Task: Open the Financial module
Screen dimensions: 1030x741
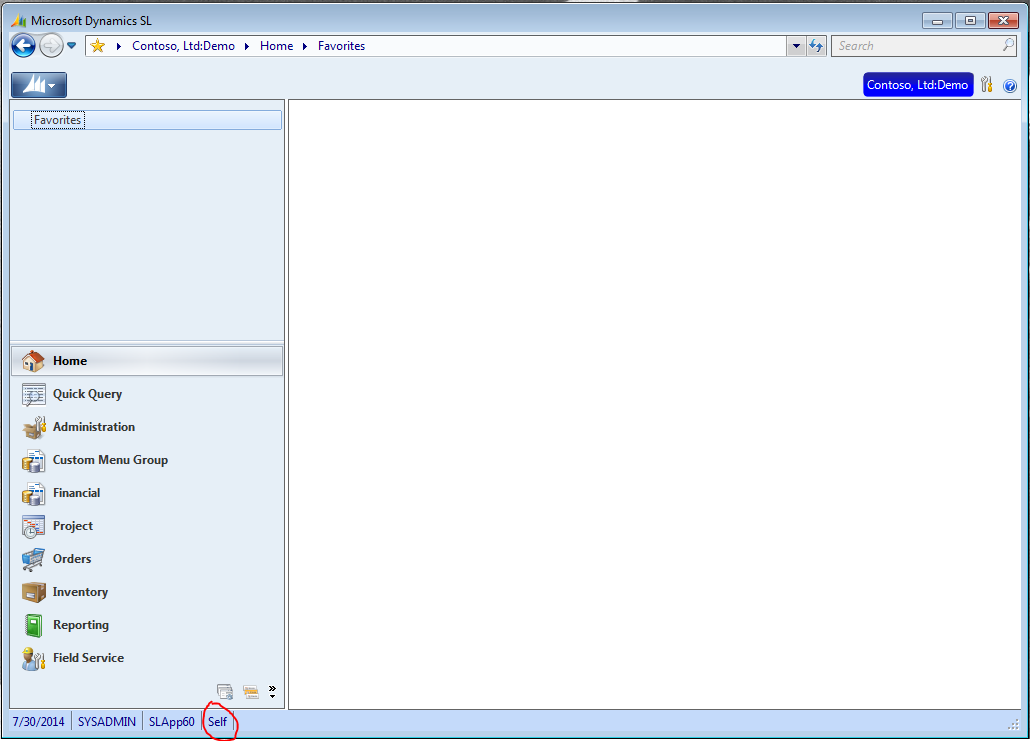Action: point(147,493)
